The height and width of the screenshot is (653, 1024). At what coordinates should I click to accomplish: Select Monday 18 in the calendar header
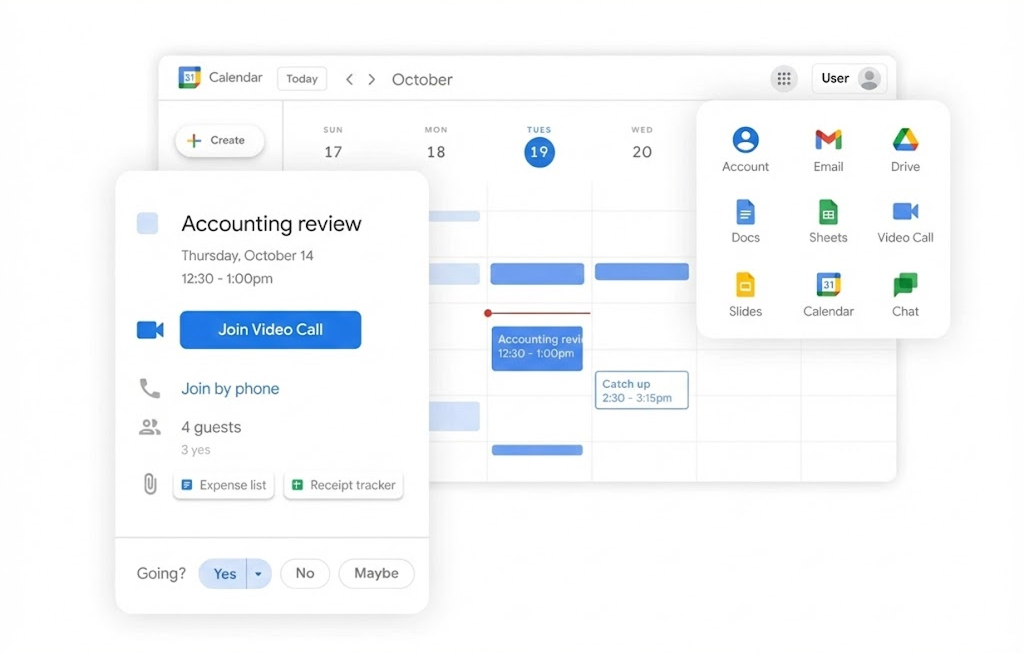(436, 151)
